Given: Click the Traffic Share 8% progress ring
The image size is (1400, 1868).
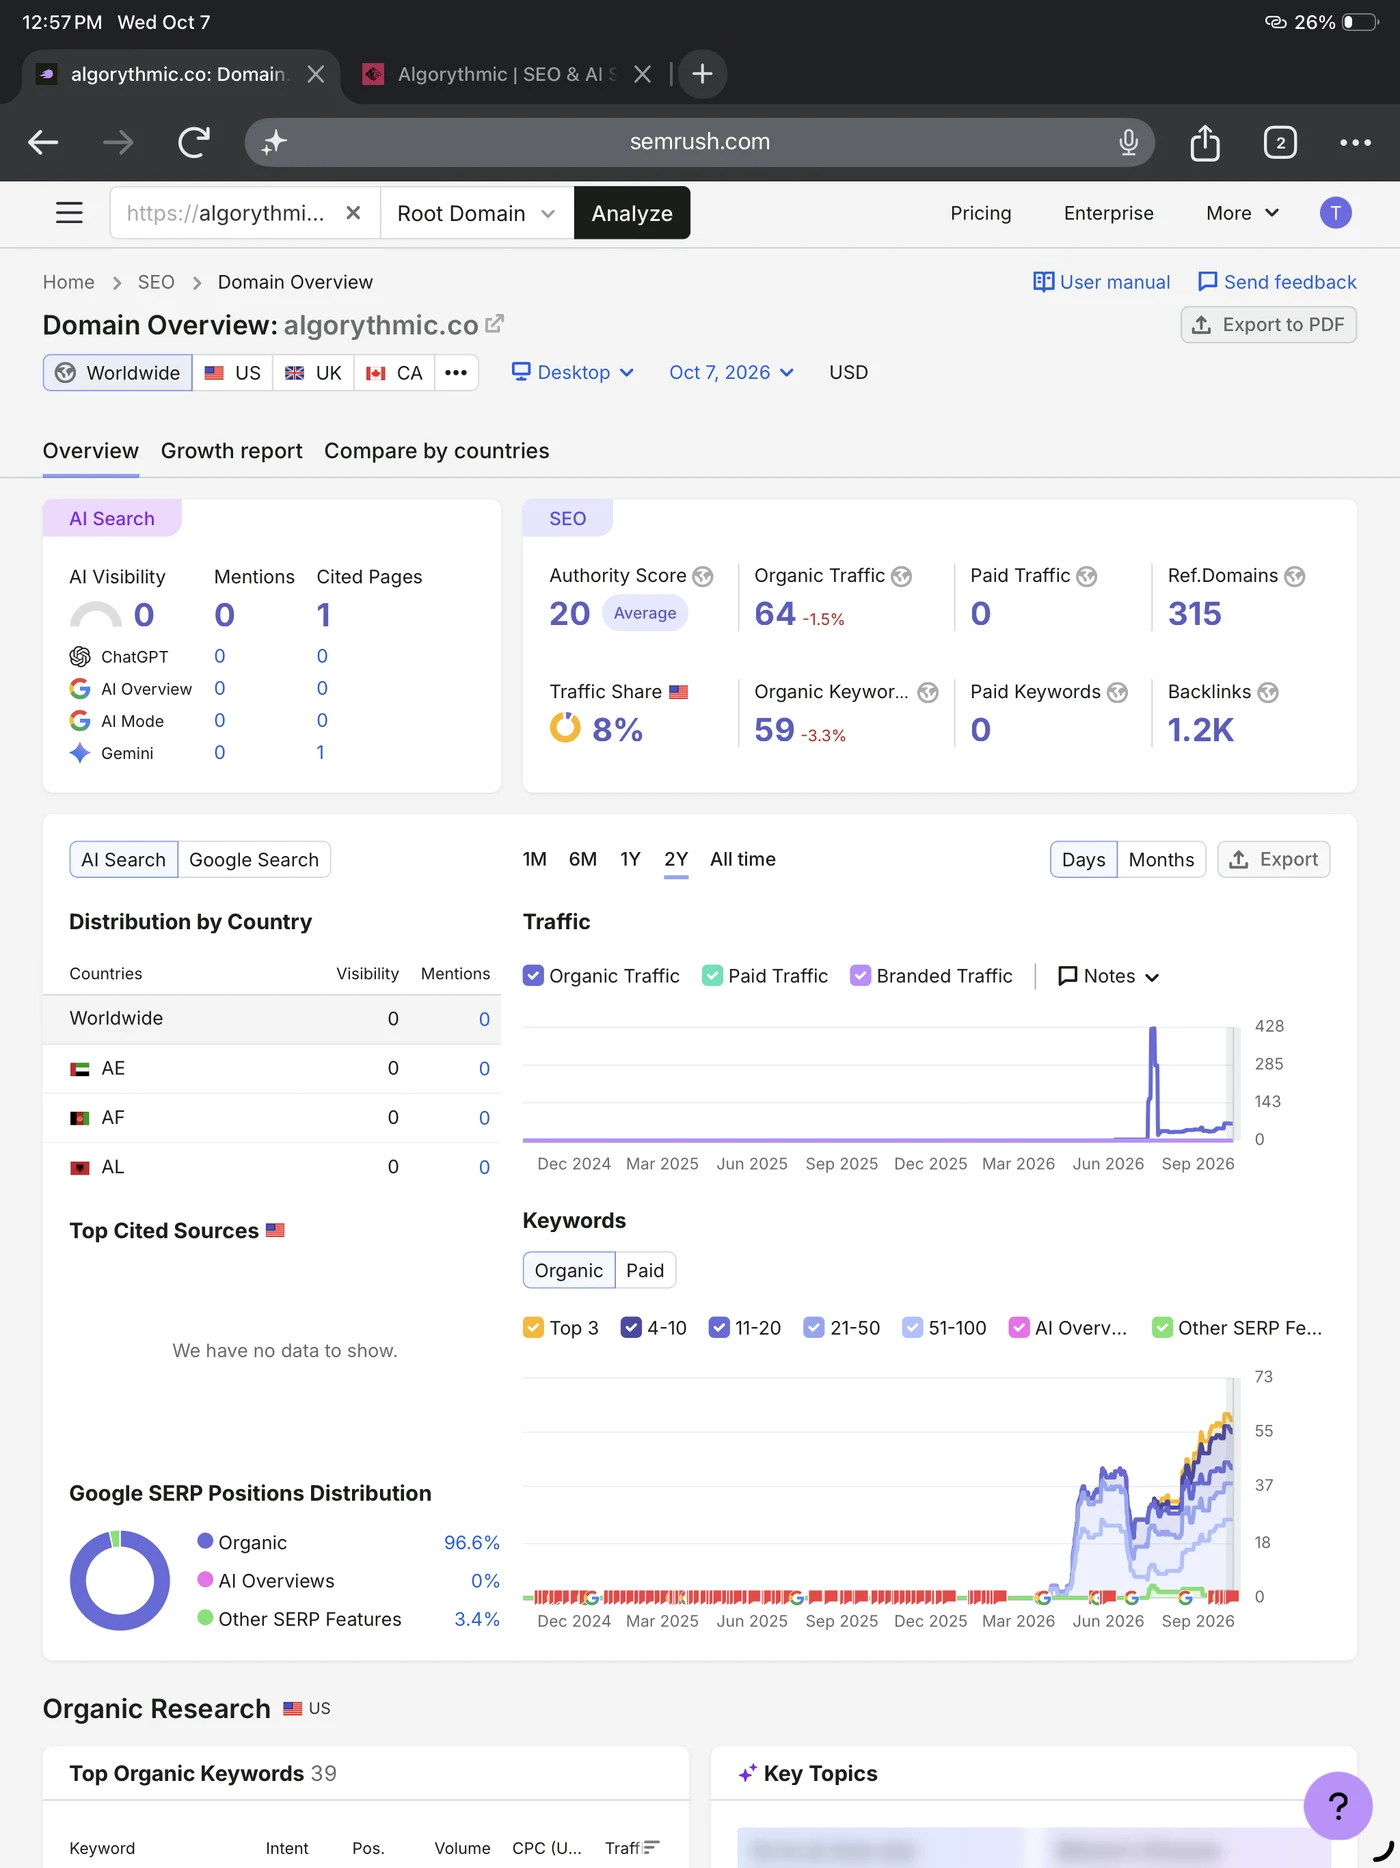Looking at the screenshot, I should [x=565, y=728].
